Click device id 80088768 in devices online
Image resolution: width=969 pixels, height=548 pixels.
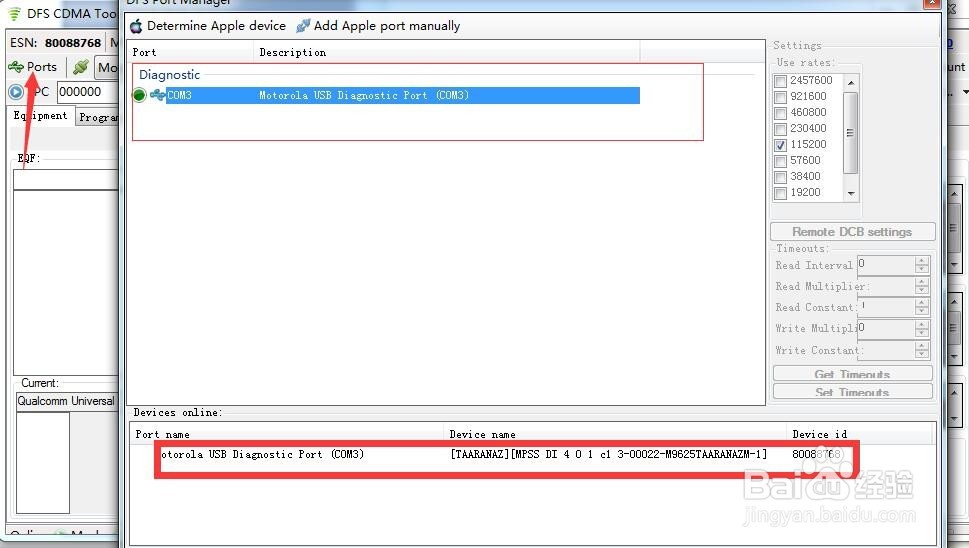click(x=817, y=455)
